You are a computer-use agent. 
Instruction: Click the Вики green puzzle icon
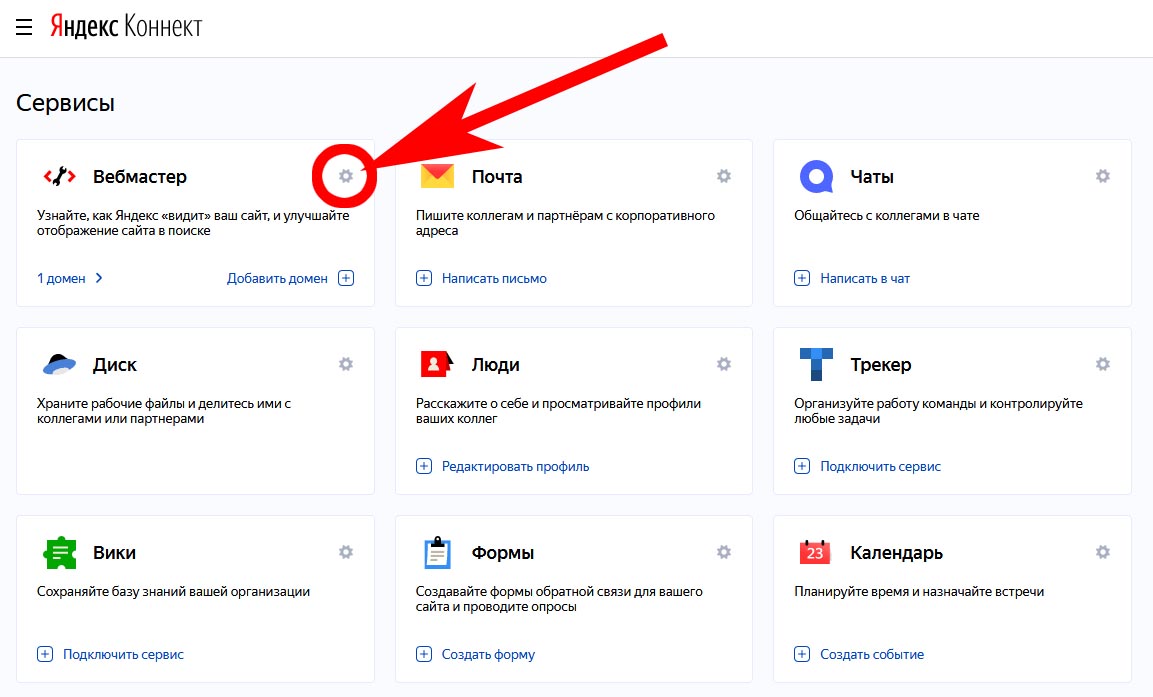60,553
